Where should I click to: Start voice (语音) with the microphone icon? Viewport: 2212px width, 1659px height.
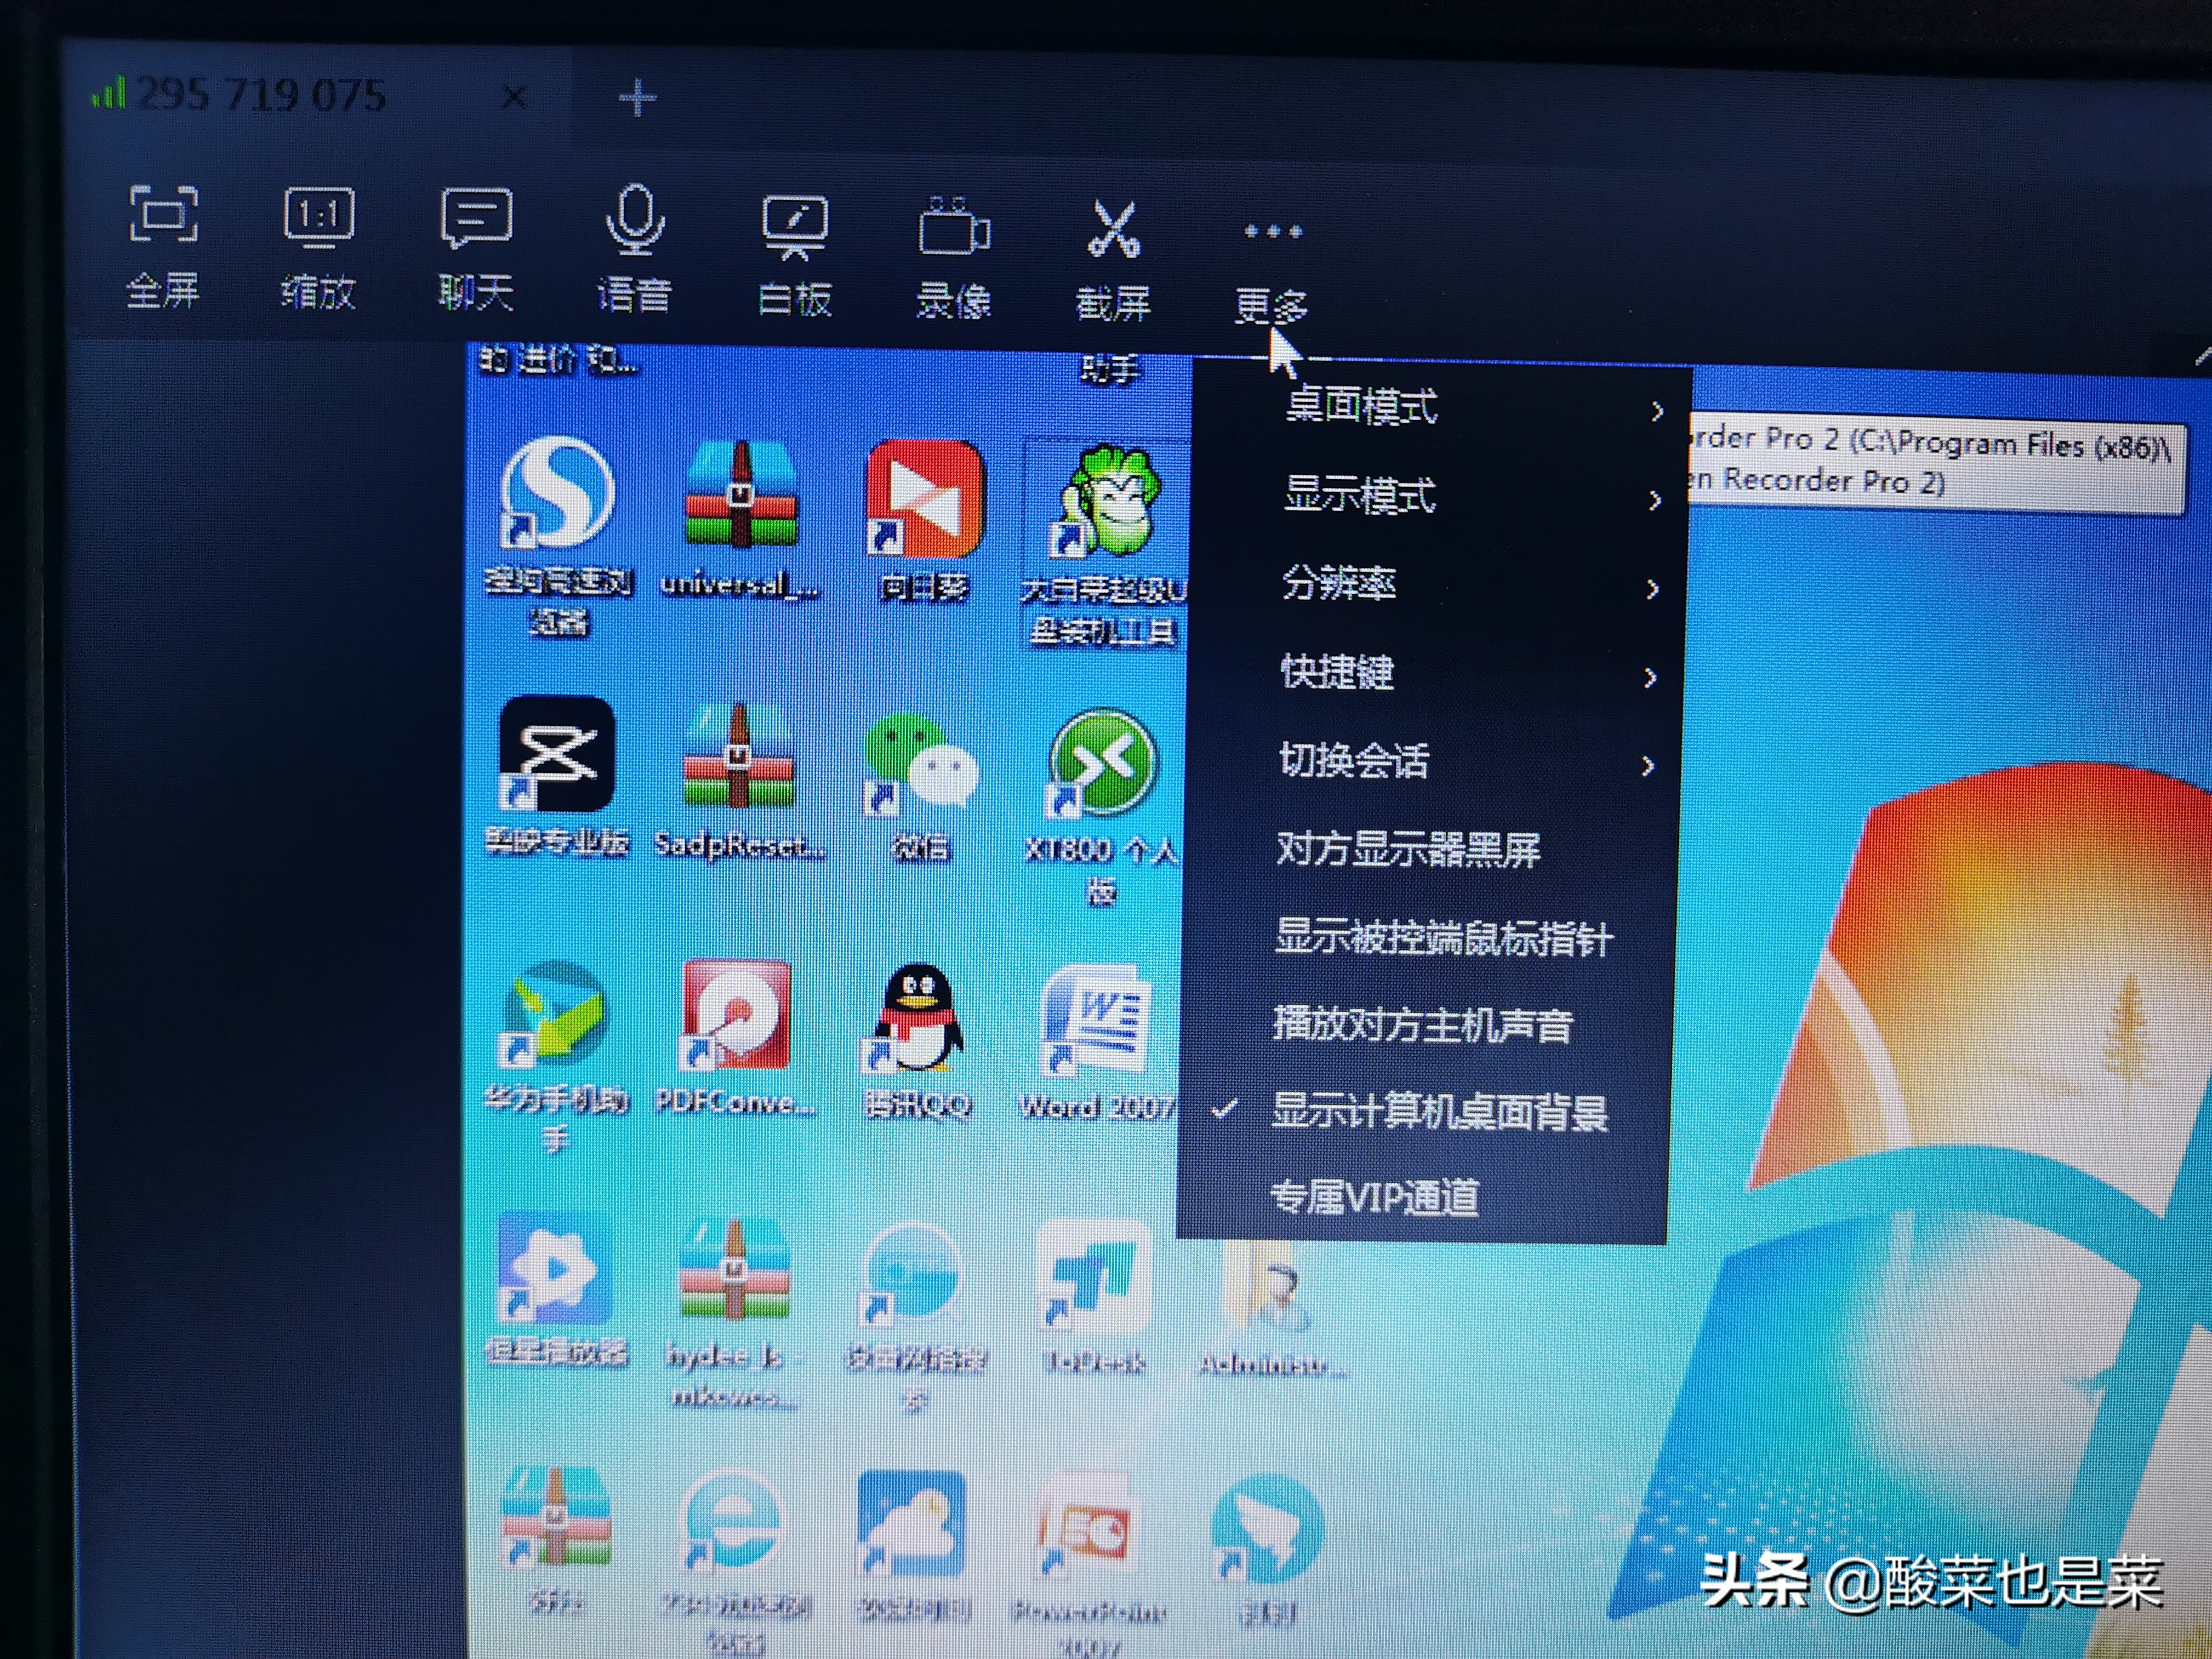pos(635,220)
